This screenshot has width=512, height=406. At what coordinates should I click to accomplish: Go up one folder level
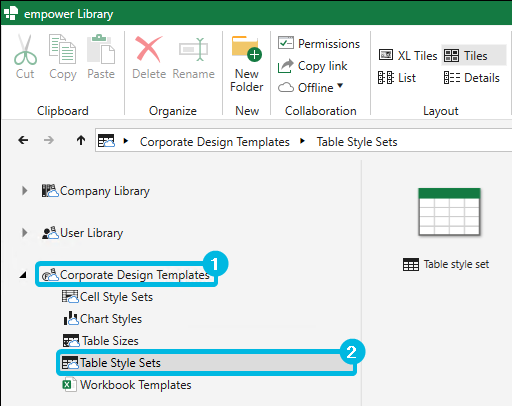tap(81, 140)
